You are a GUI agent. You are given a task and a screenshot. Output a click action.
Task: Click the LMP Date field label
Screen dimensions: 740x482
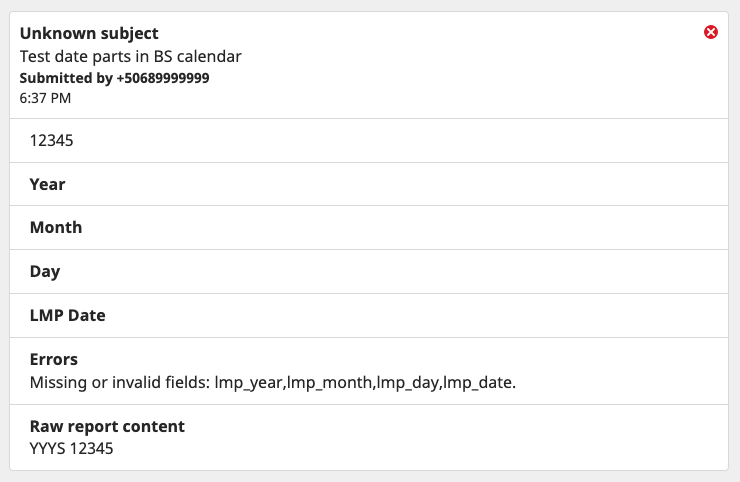tap(67, 315)
